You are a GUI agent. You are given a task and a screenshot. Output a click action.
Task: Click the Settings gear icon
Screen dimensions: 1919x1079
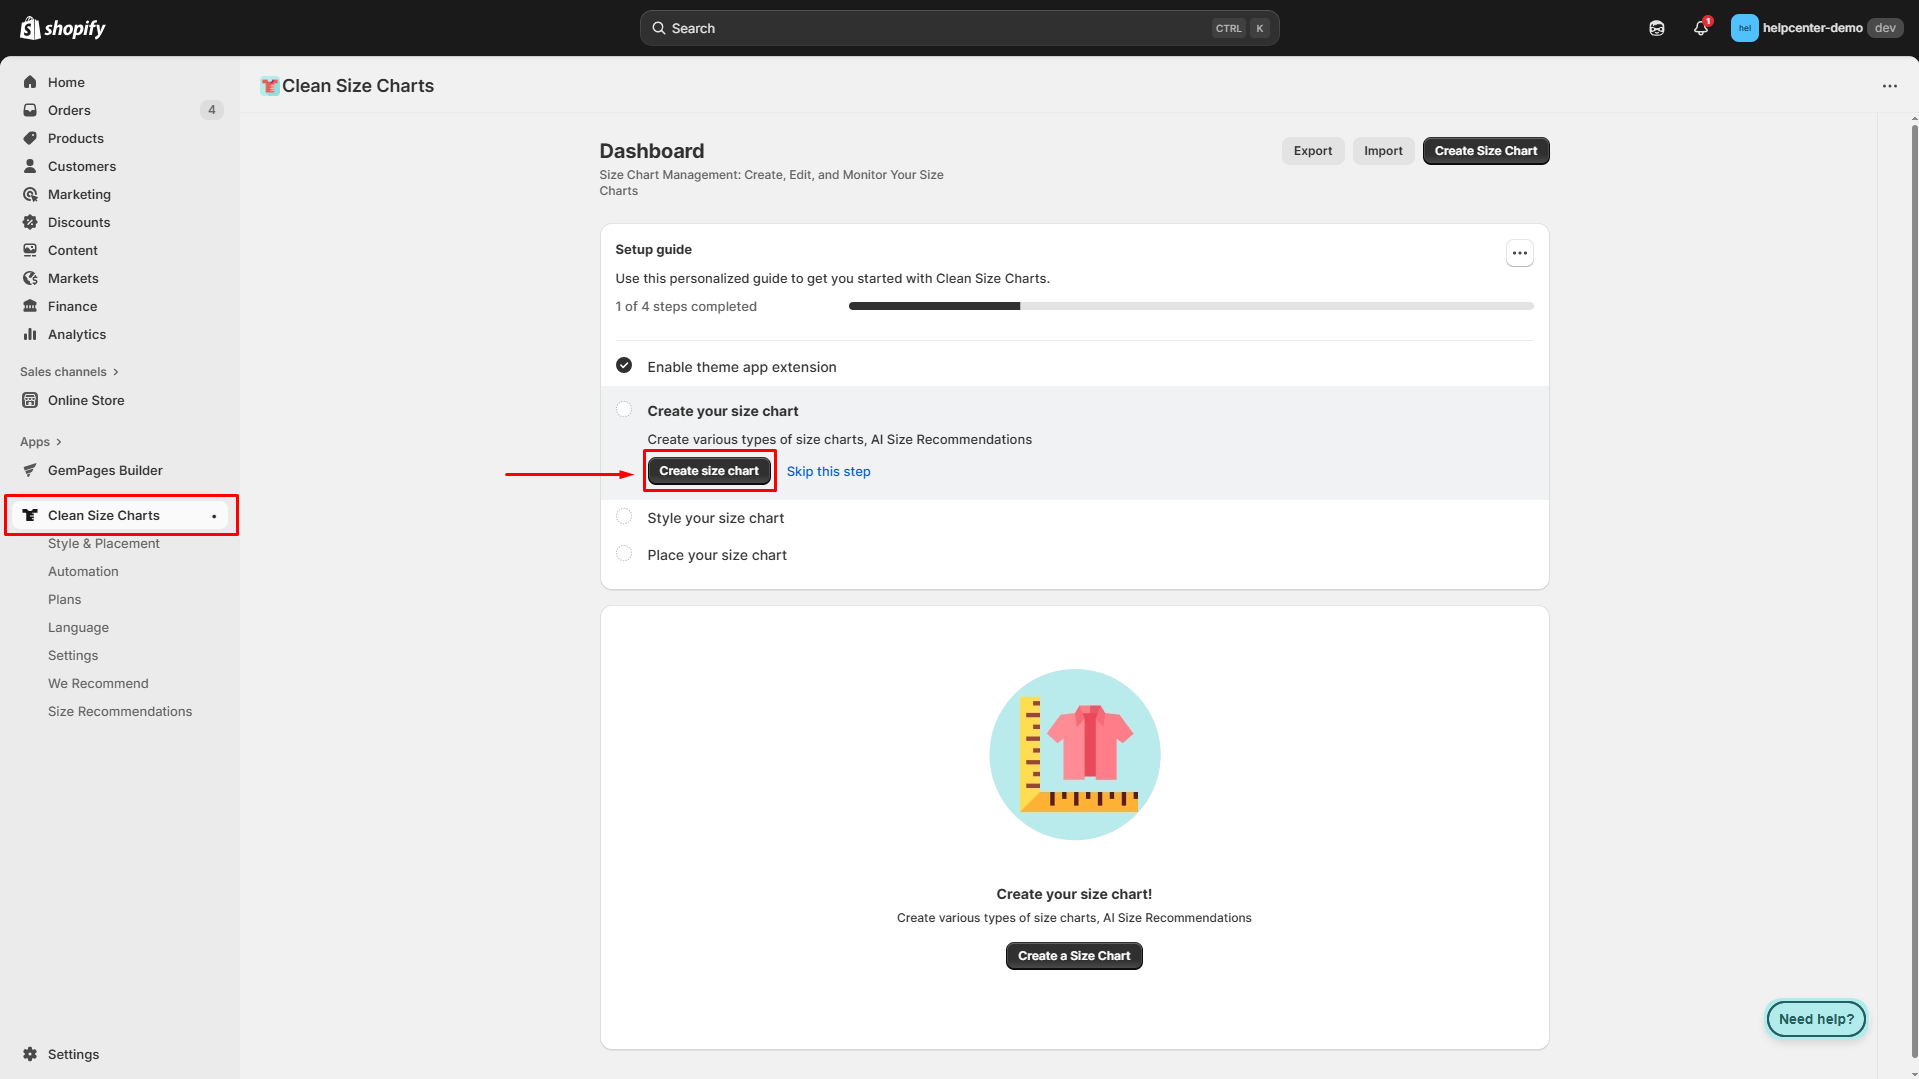(30, 1054)
